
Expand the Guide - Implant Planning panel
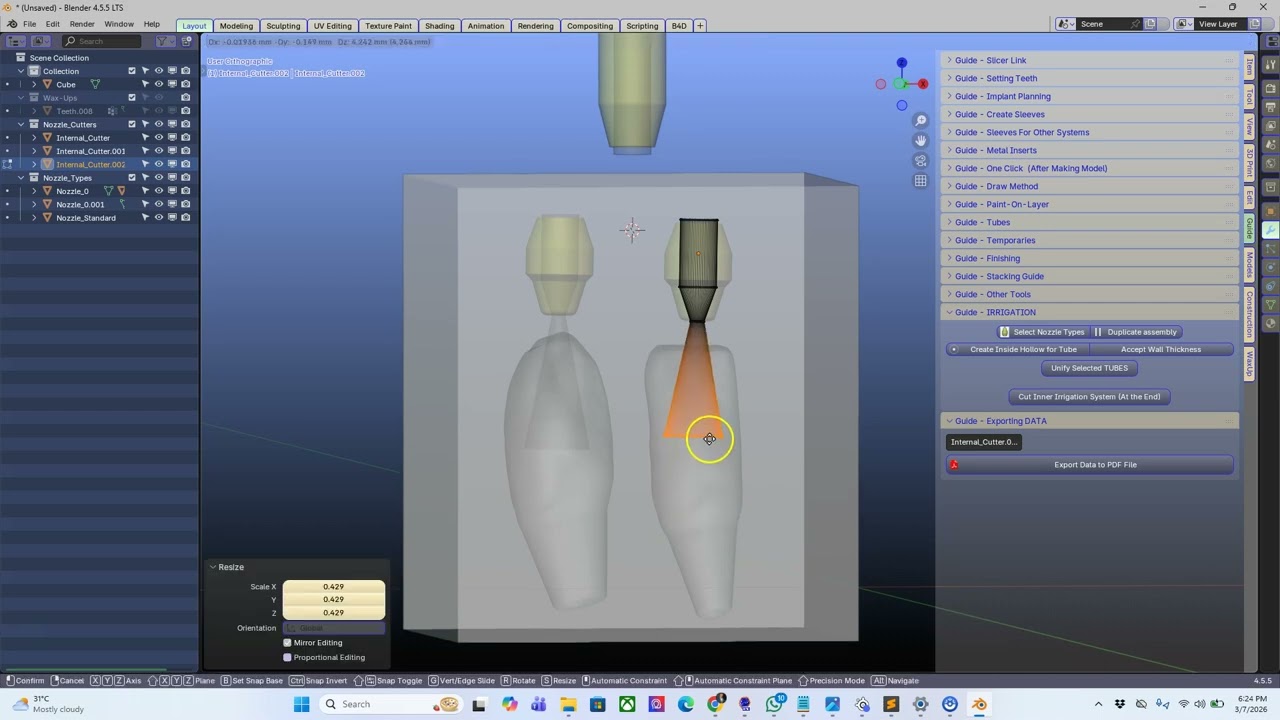point(1090,96)
